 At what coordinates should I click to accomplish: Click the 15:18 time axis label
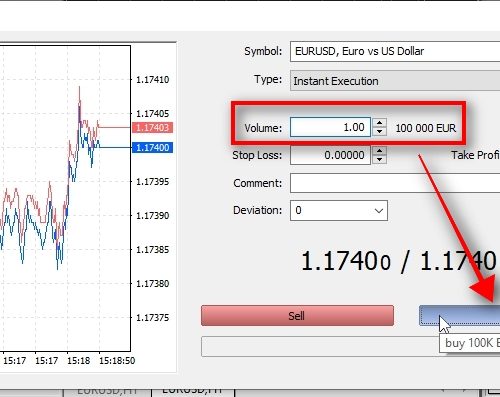pos(79,361)
